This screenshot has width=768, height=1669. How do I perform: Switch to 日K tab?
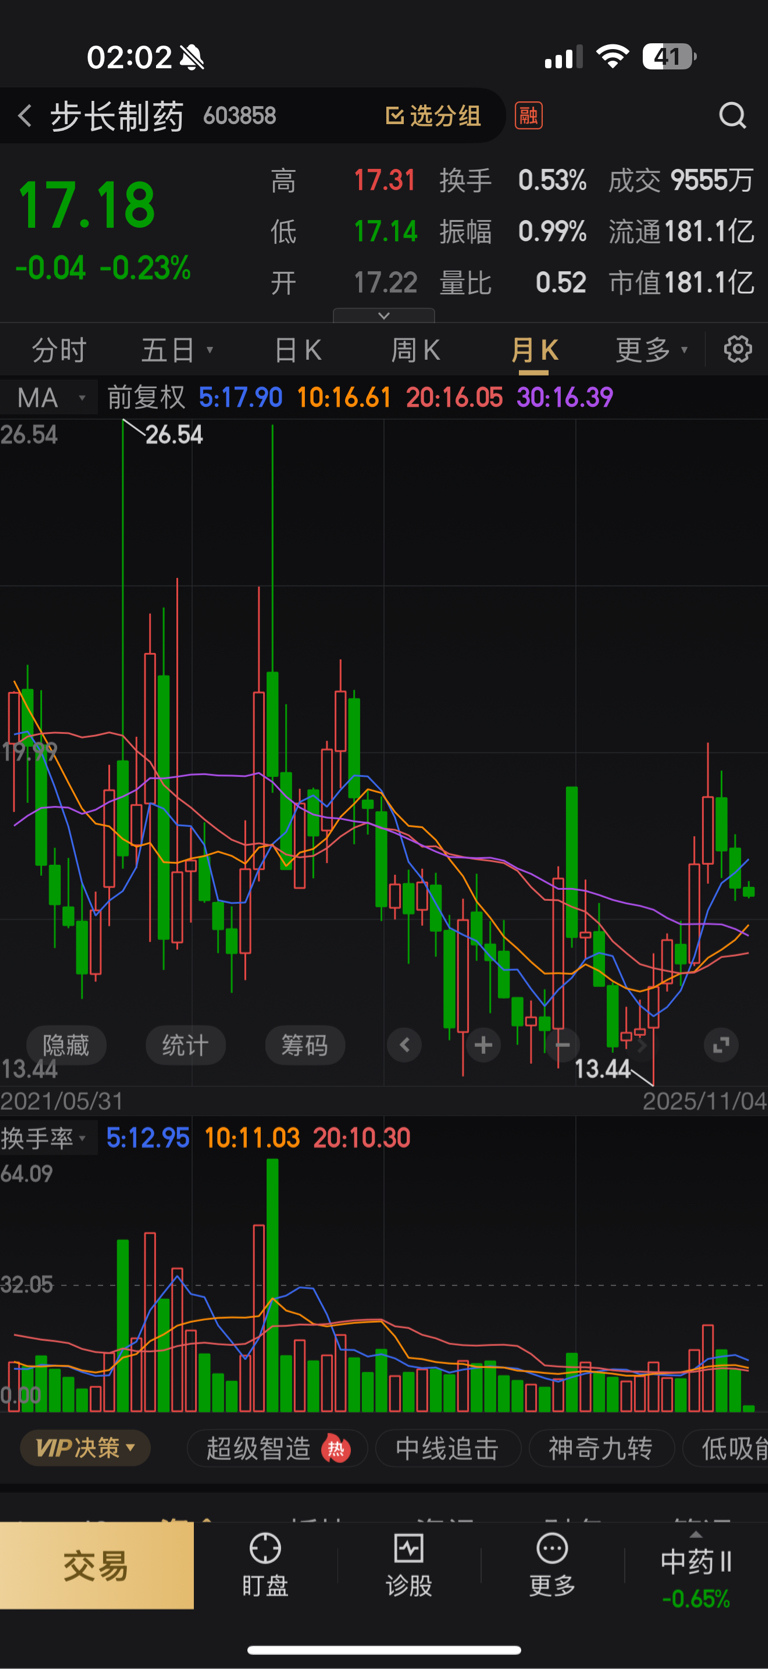297,350
